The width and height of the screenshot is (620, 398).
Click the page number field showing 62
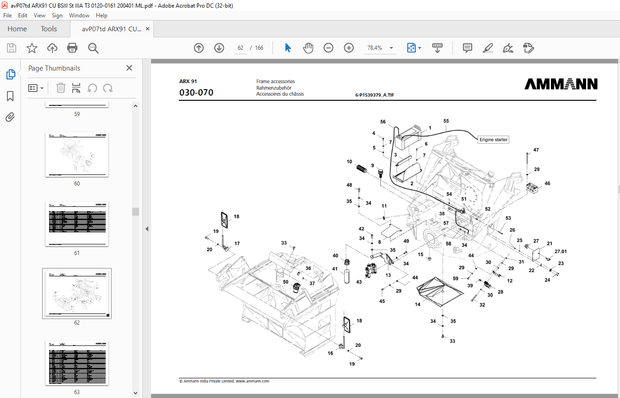(x=240, y=48)
